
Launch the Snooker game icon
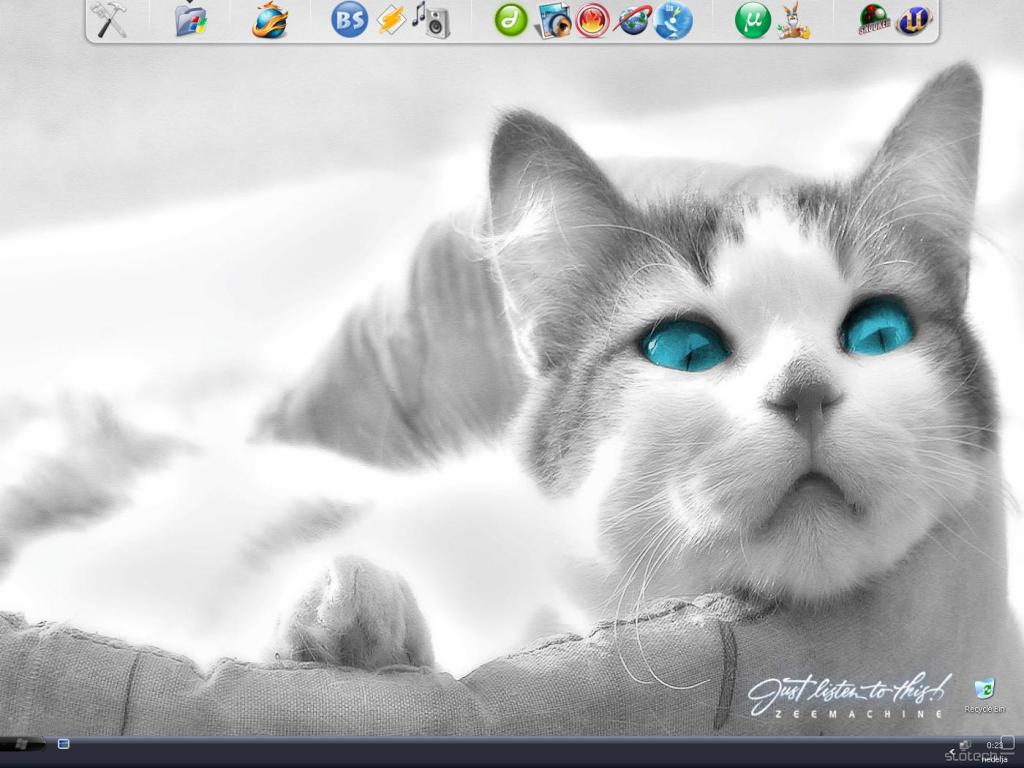[x=875, y=20]
